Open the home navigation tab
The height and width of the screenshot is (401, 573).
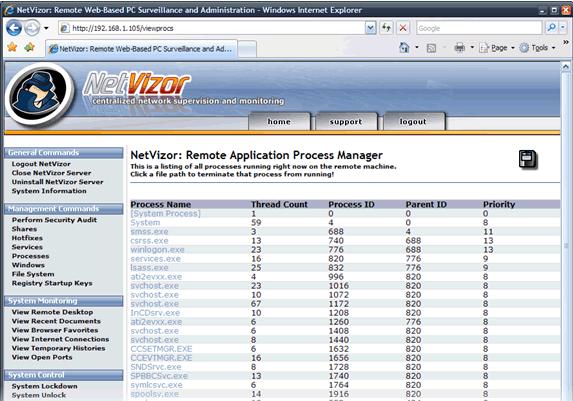[x=280, y=121]
